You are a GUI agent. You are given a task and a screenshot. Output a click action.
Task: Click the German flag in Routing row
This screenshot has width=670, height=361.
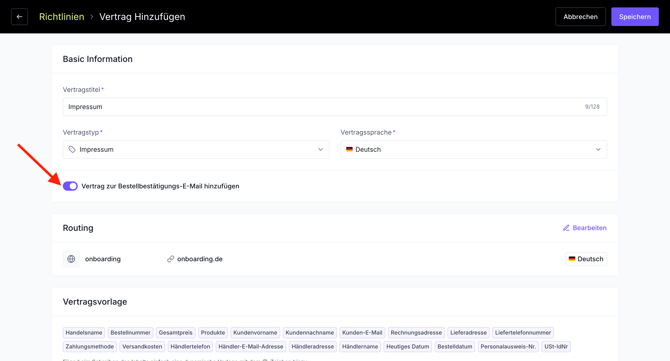[572, 259]
